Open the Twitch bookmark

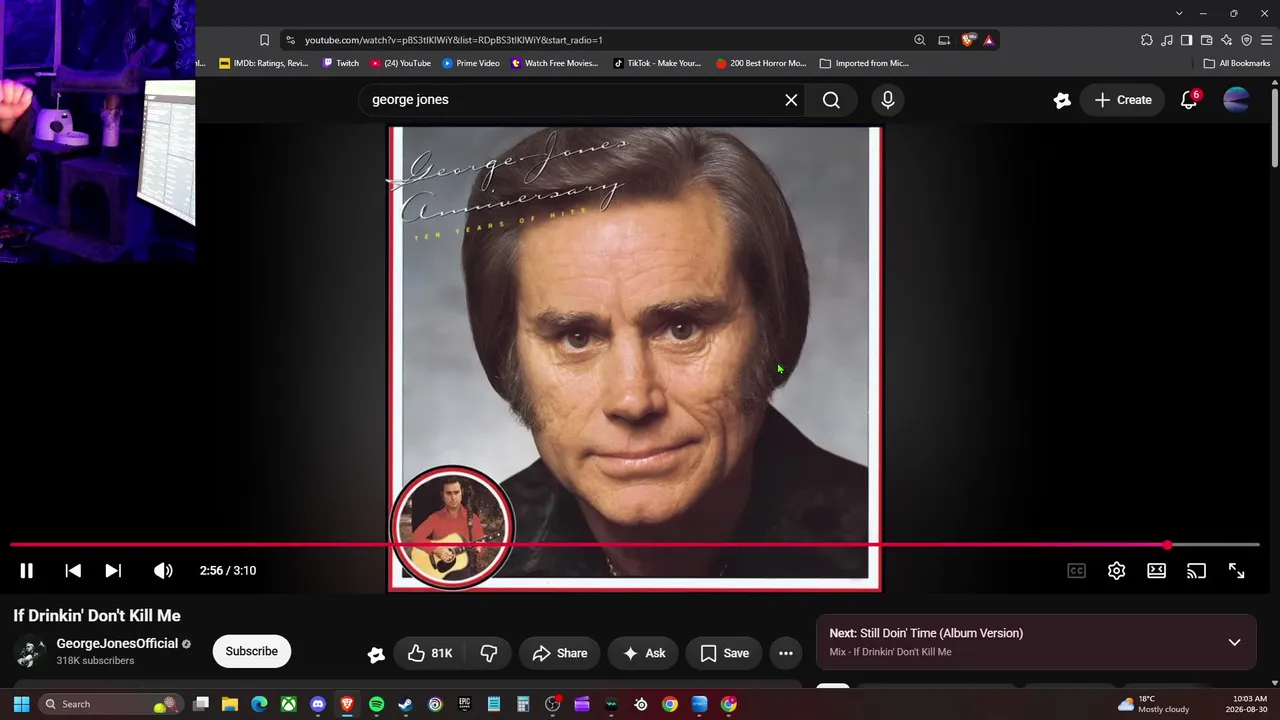point(341,63)
